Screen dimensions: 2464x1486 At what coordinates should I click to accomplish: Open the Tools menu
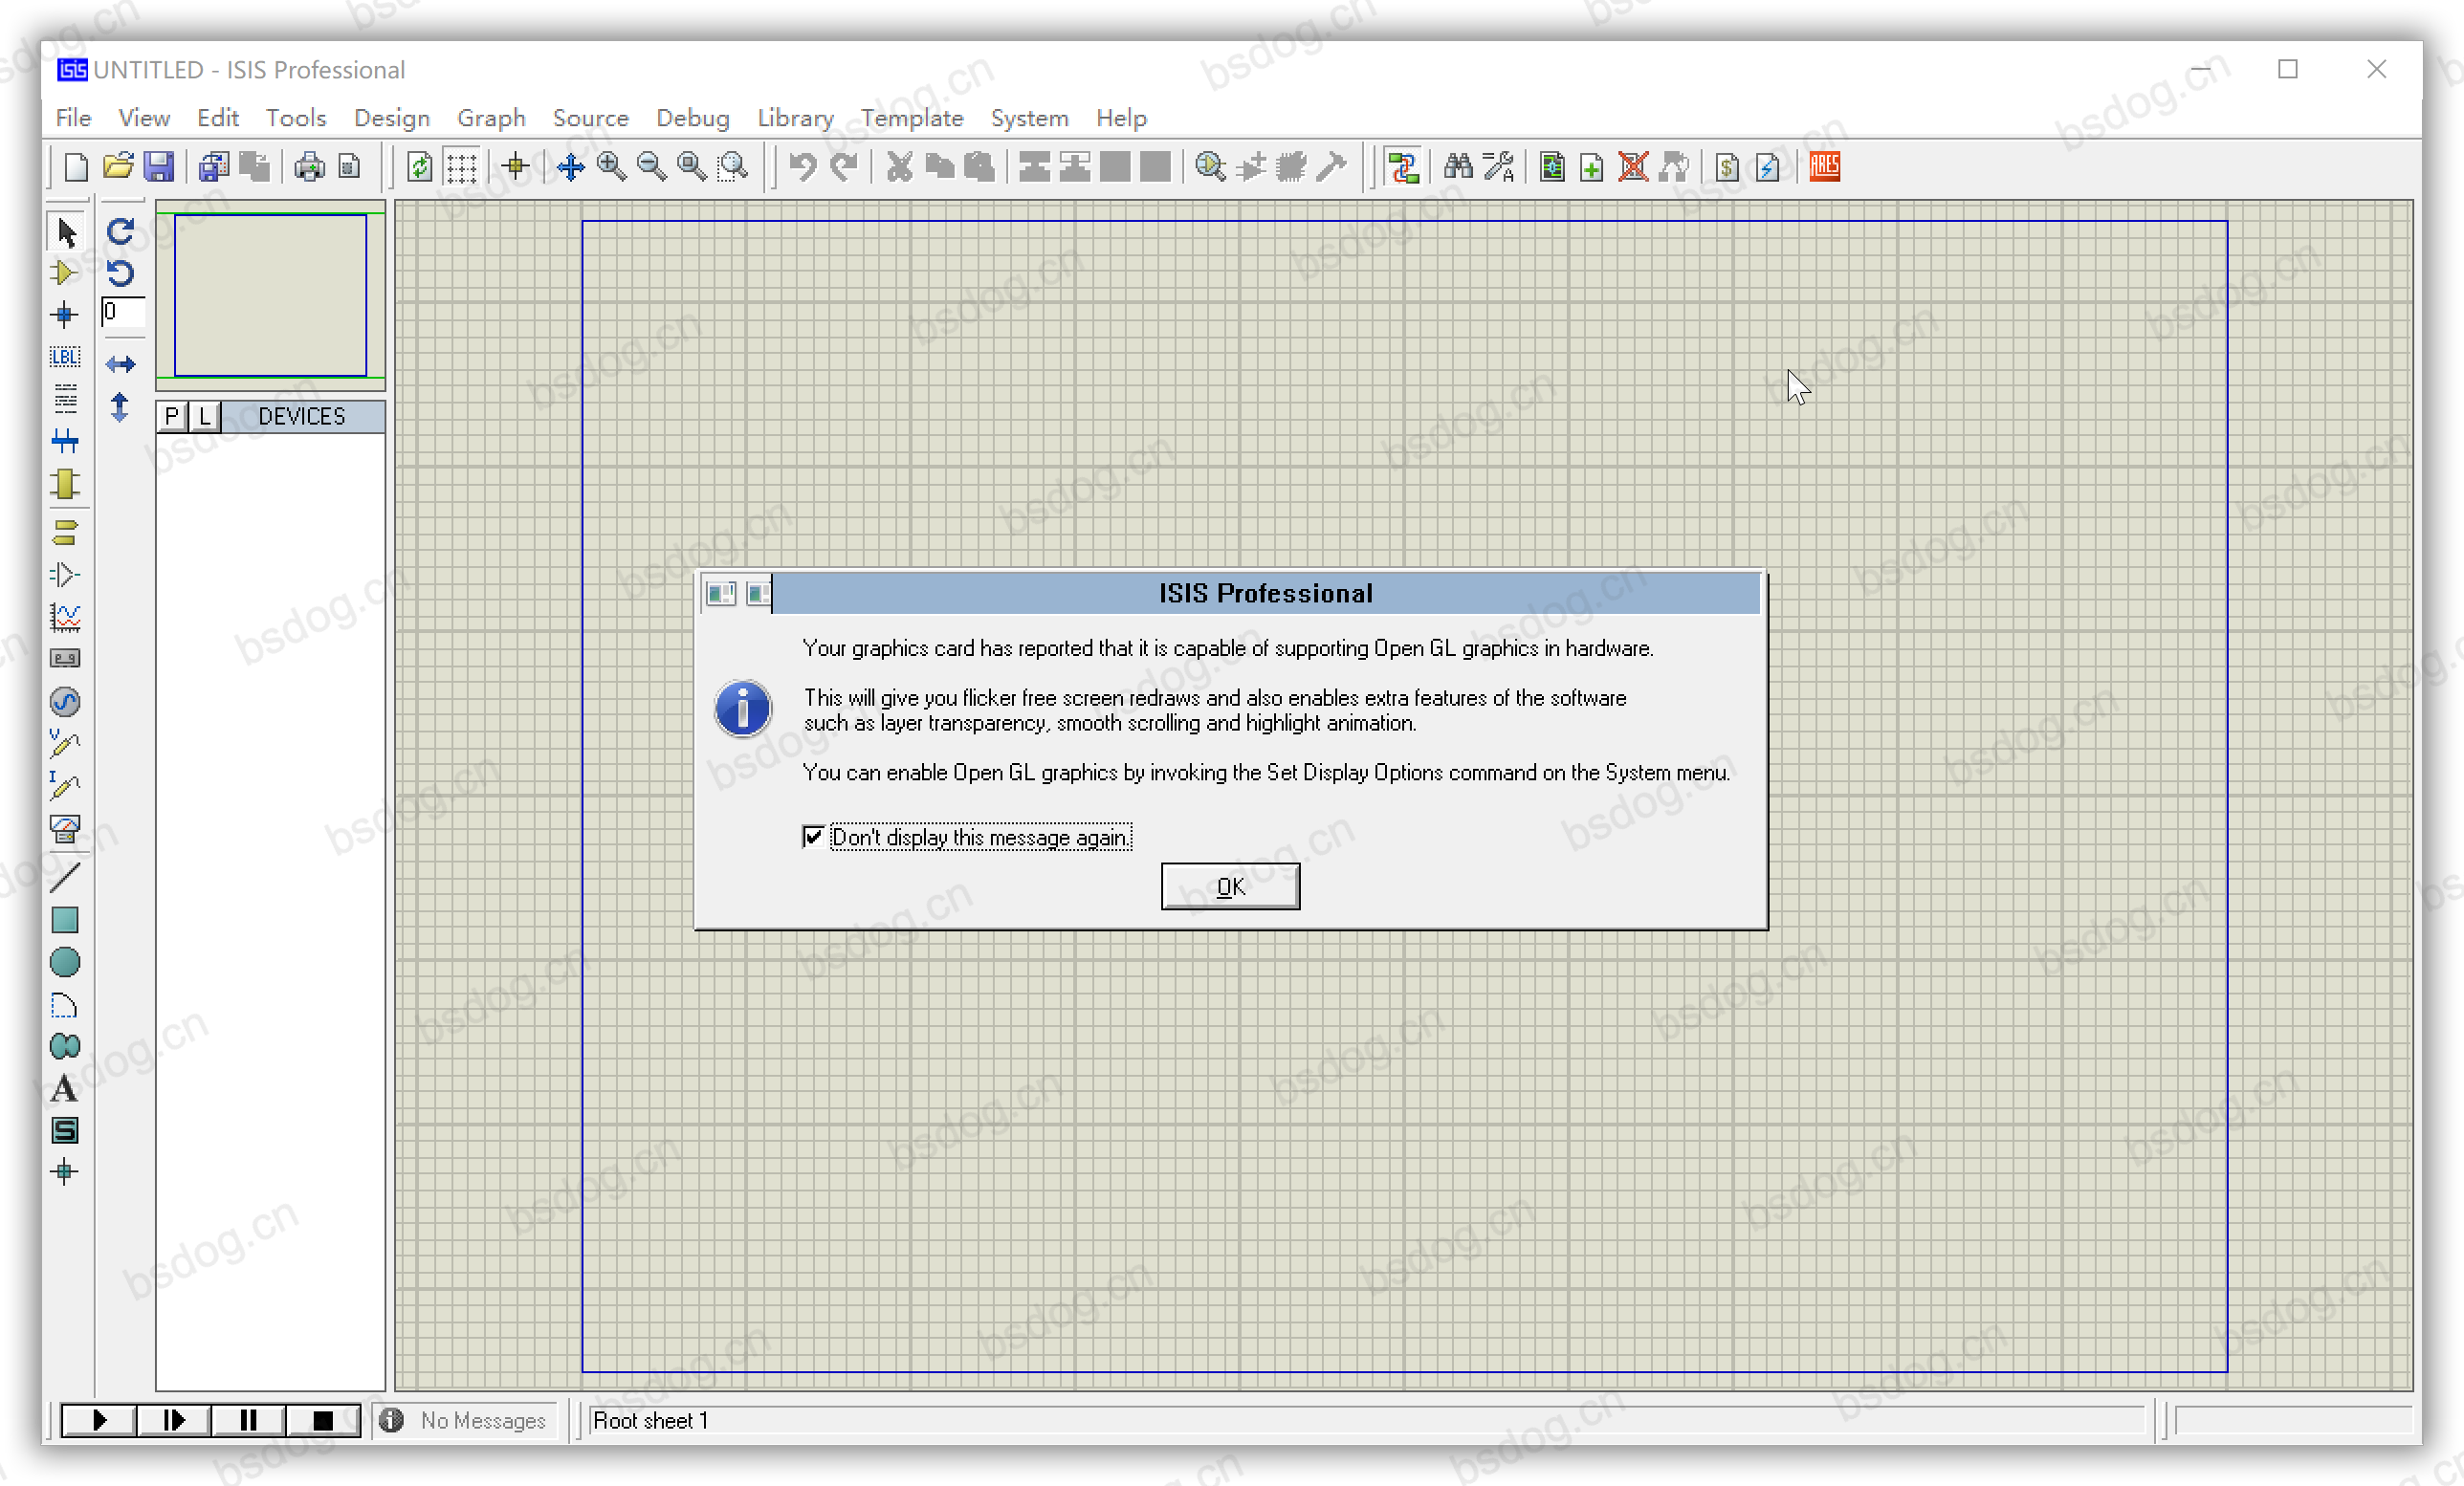[296, 118]
